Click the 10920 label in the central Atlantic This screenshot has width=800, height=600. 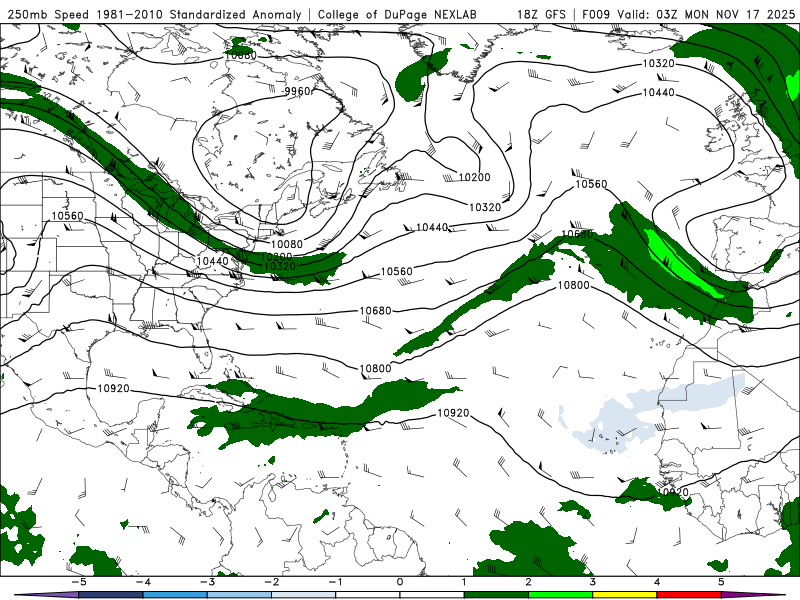point(454,413)
